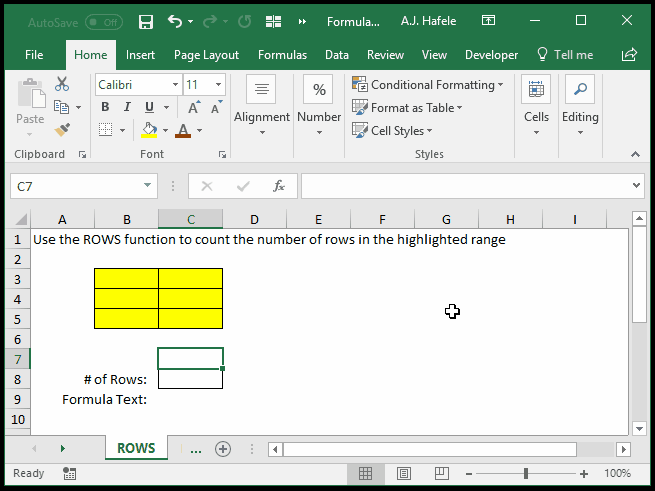Expand more Quick Access toolbar commands

click(x=302, y=21)
